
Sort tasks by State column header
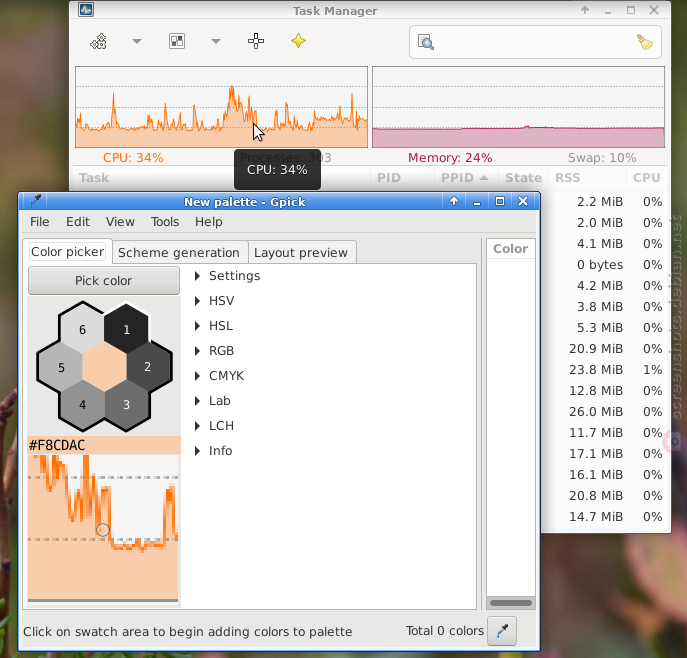point(523,178)
